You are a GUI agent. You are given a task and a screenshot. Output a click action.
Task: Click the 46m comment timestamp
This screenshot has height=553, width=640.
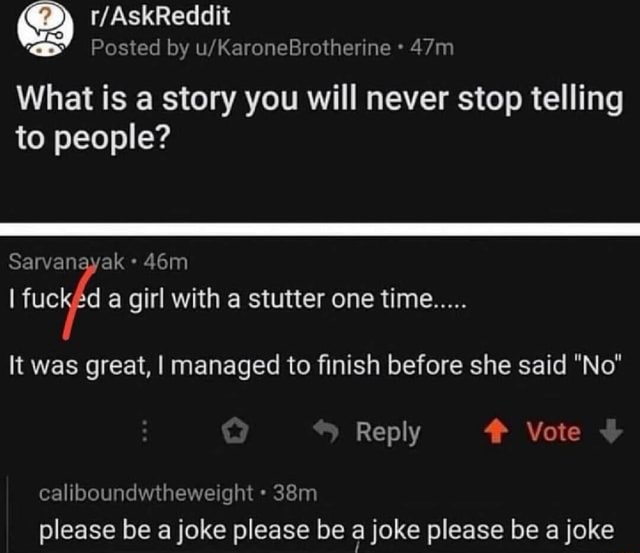165,262
